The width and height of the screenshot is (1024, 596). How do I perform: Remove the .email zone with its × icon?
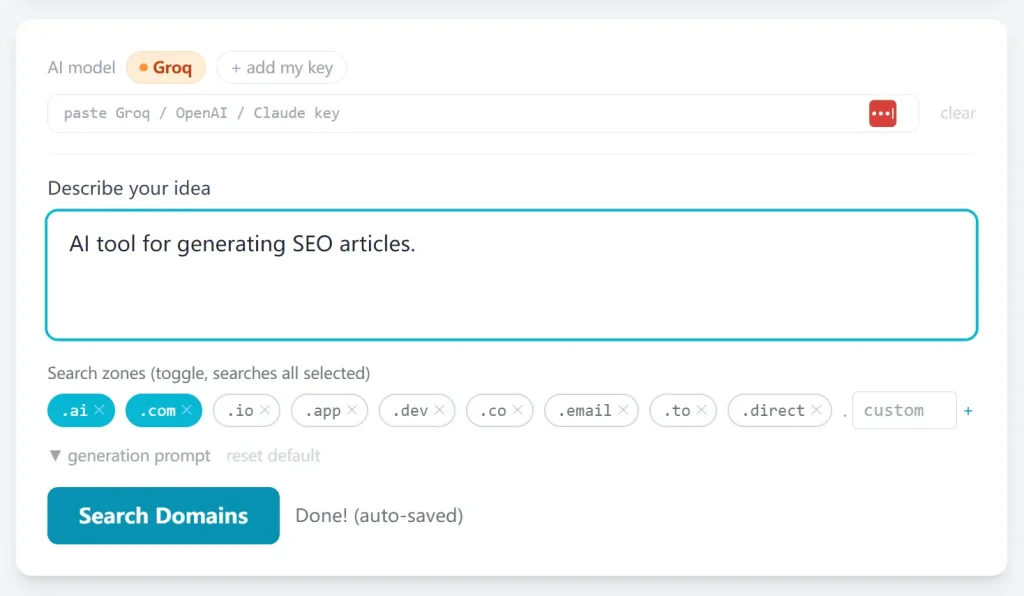[x=623, y=410]
